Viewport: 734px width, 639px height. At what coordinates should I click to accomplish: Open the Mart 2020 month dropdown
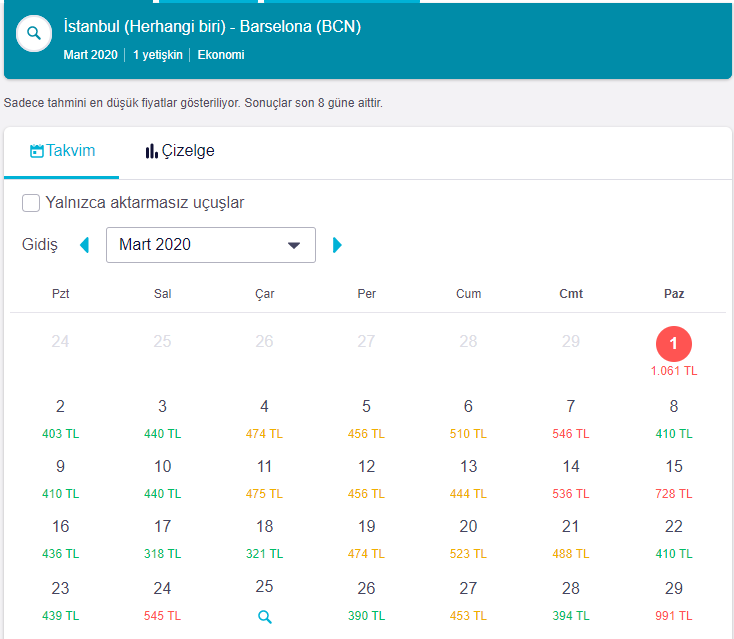pos(211,245)
